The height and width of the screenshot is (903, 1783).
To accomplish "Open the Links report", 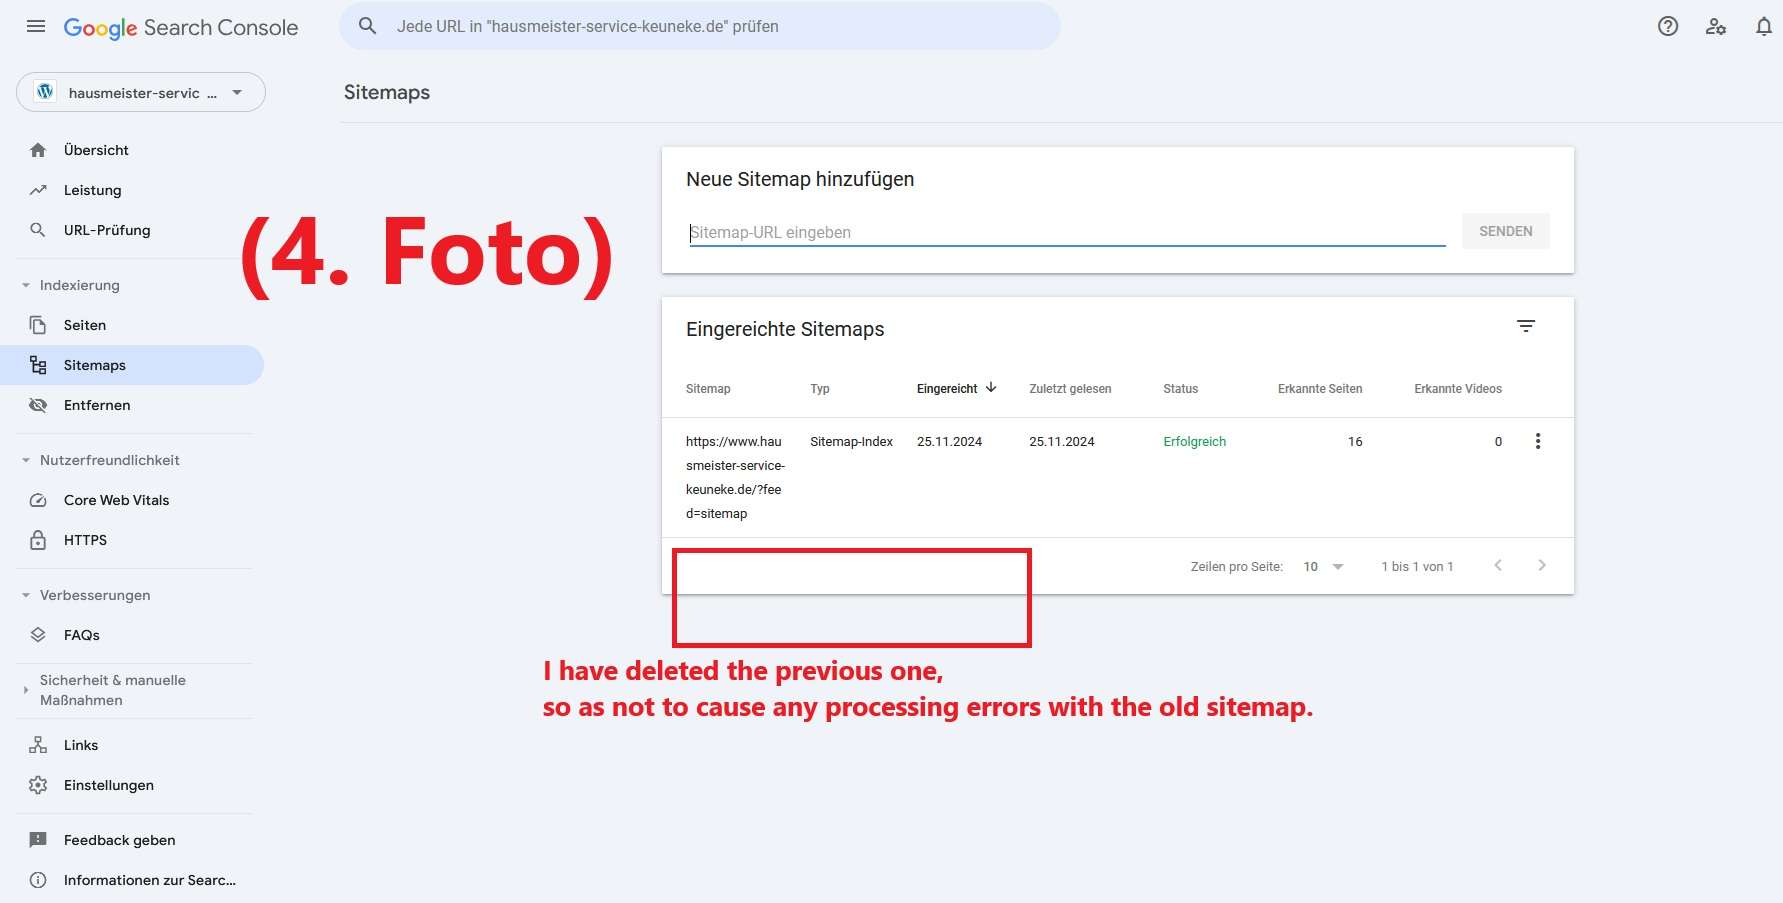I will pyautogui.click(x=132, y=745).
